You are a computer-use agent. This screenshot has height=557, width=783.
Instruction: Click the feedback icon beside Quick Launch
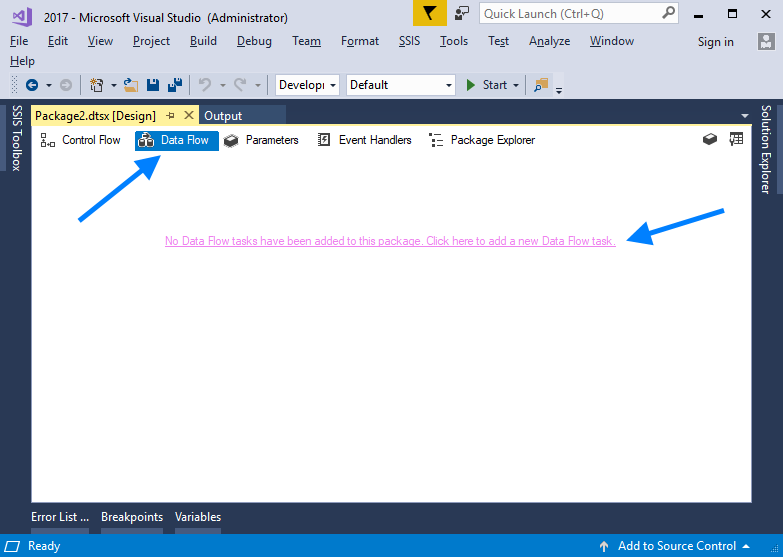tap(462, 13)
